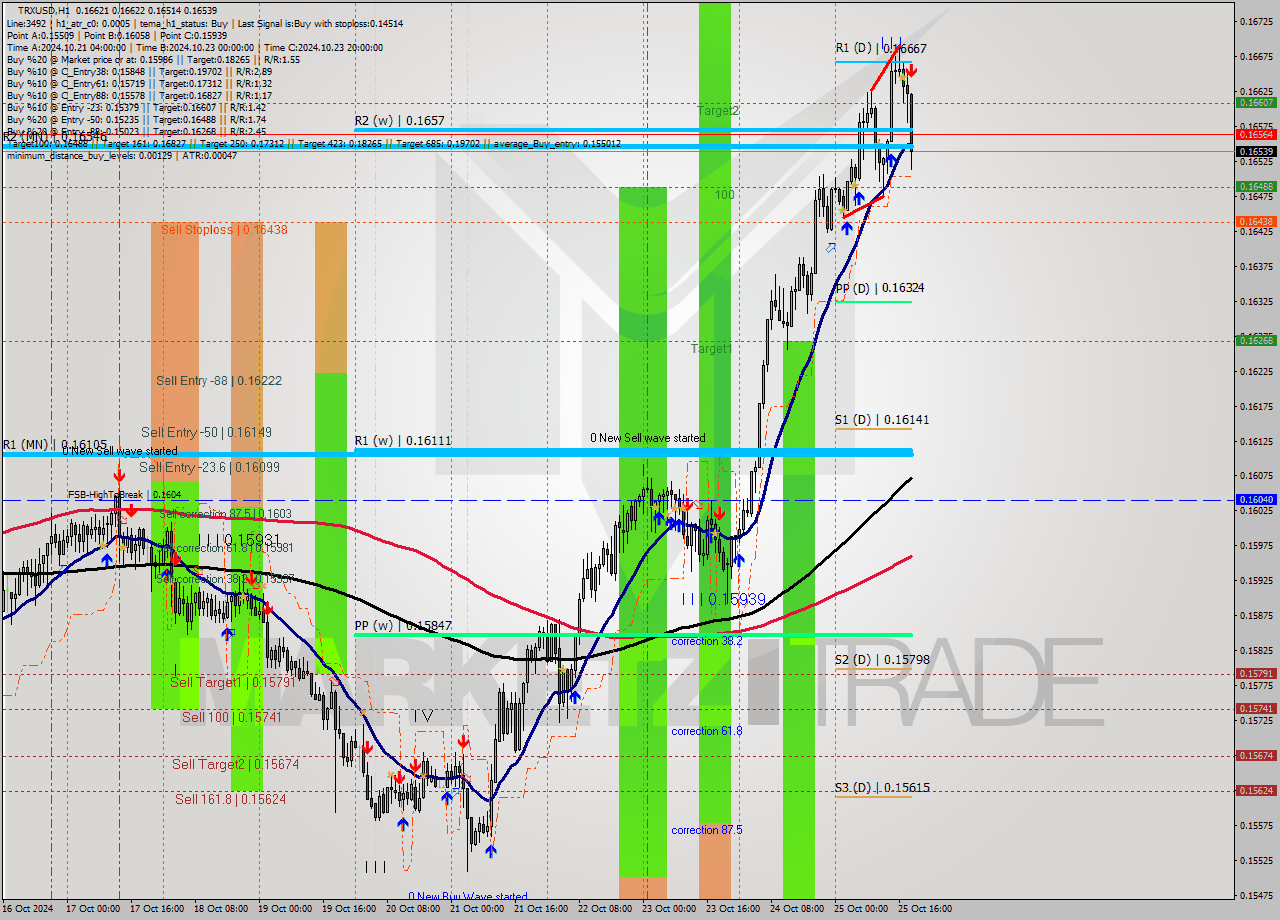Click the R1 (w) | 0.16111 label
This screenshot has width=1280, height=920.
click(402, 440)
